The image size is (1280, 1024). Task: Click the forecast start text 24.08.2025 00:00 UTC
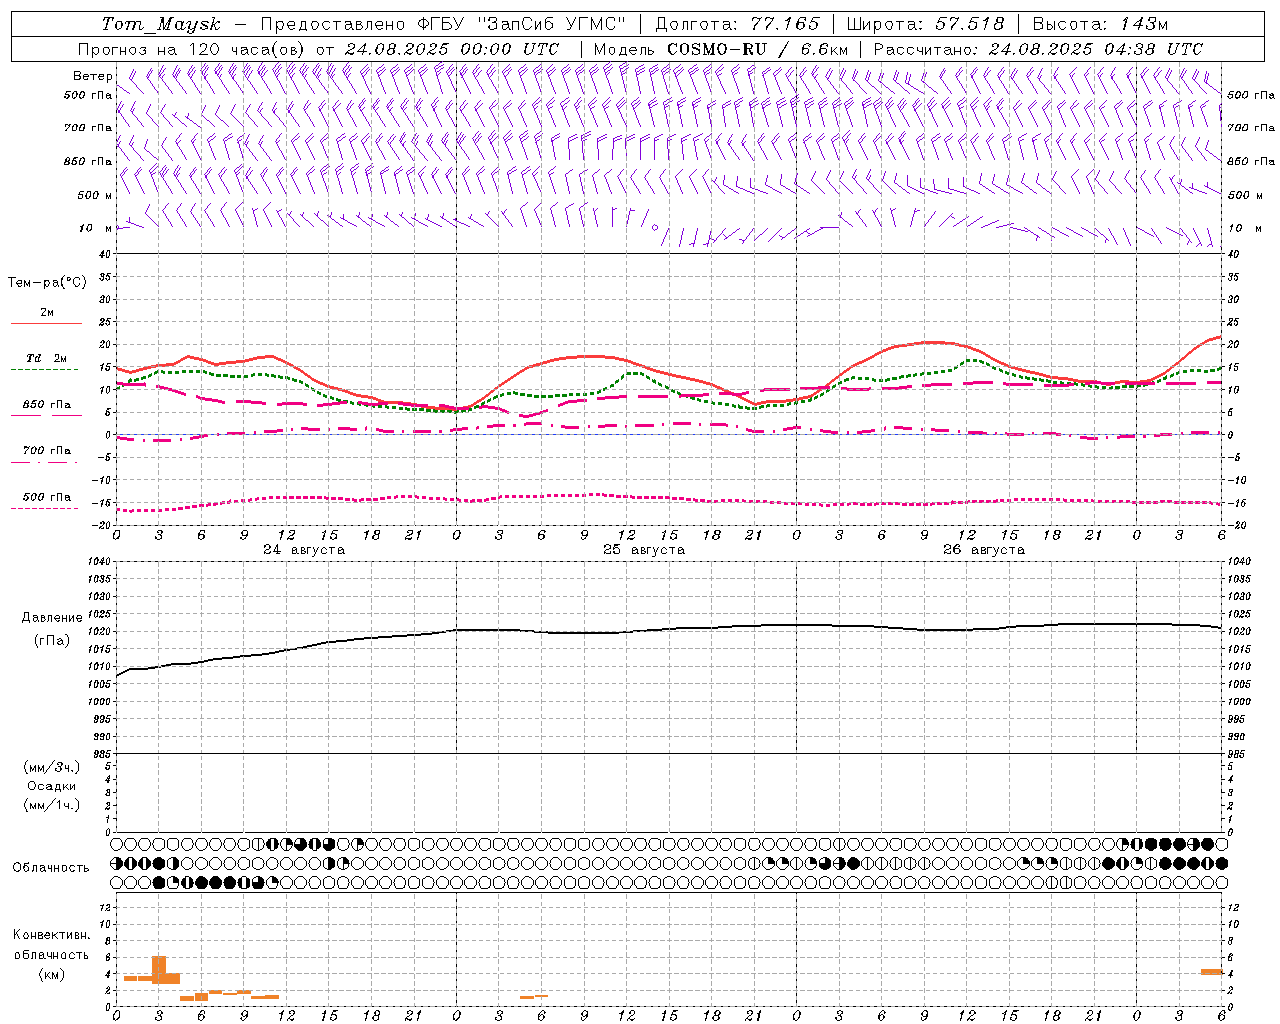(x=452, y=49)
